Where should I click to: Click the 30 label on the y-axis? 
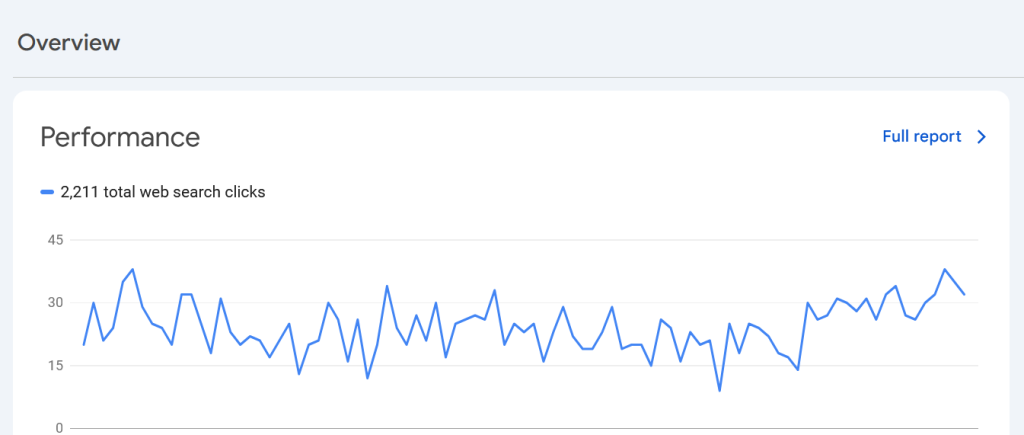tap(54, 303)
